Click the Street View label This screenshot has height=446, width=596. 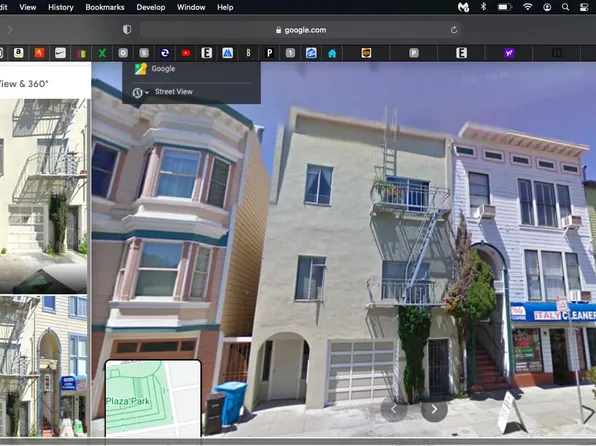pos(174,92)
